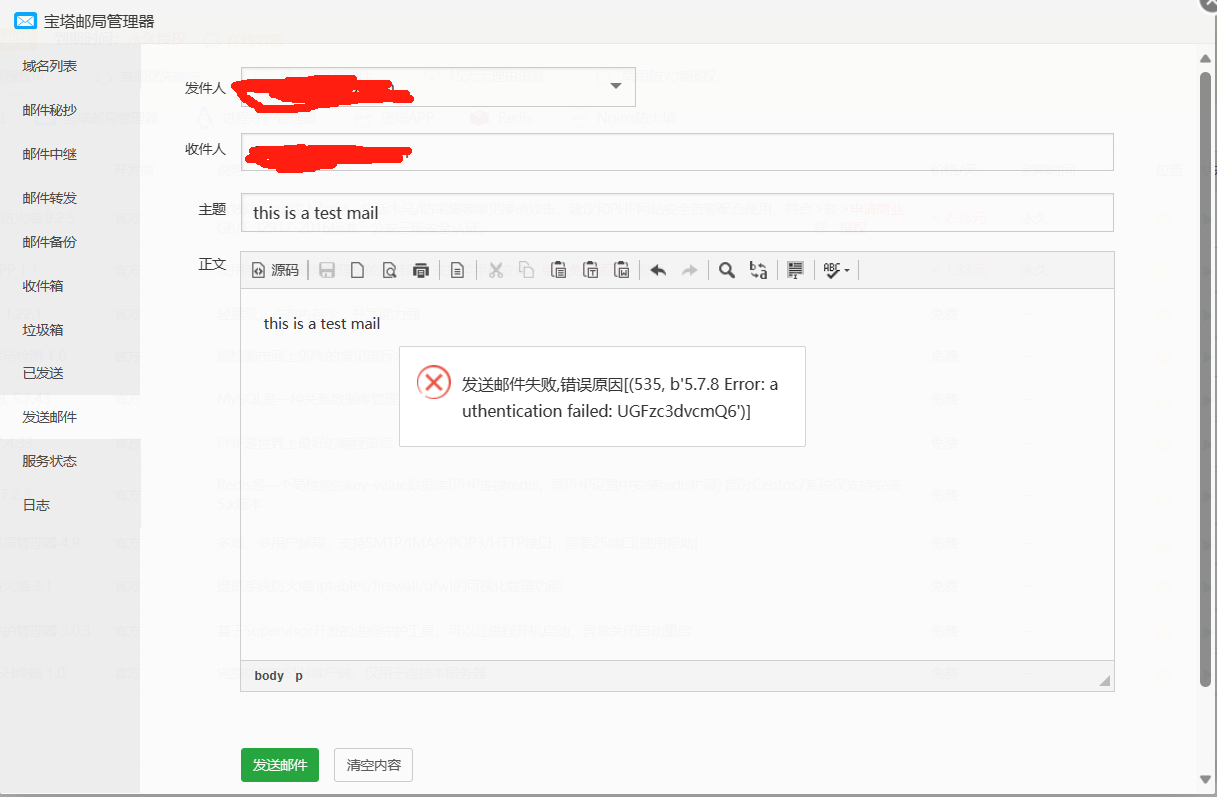Click the Templates document icon
Image resolution: width=1217 pixels, height=797 pixels.
click(457, 270)
